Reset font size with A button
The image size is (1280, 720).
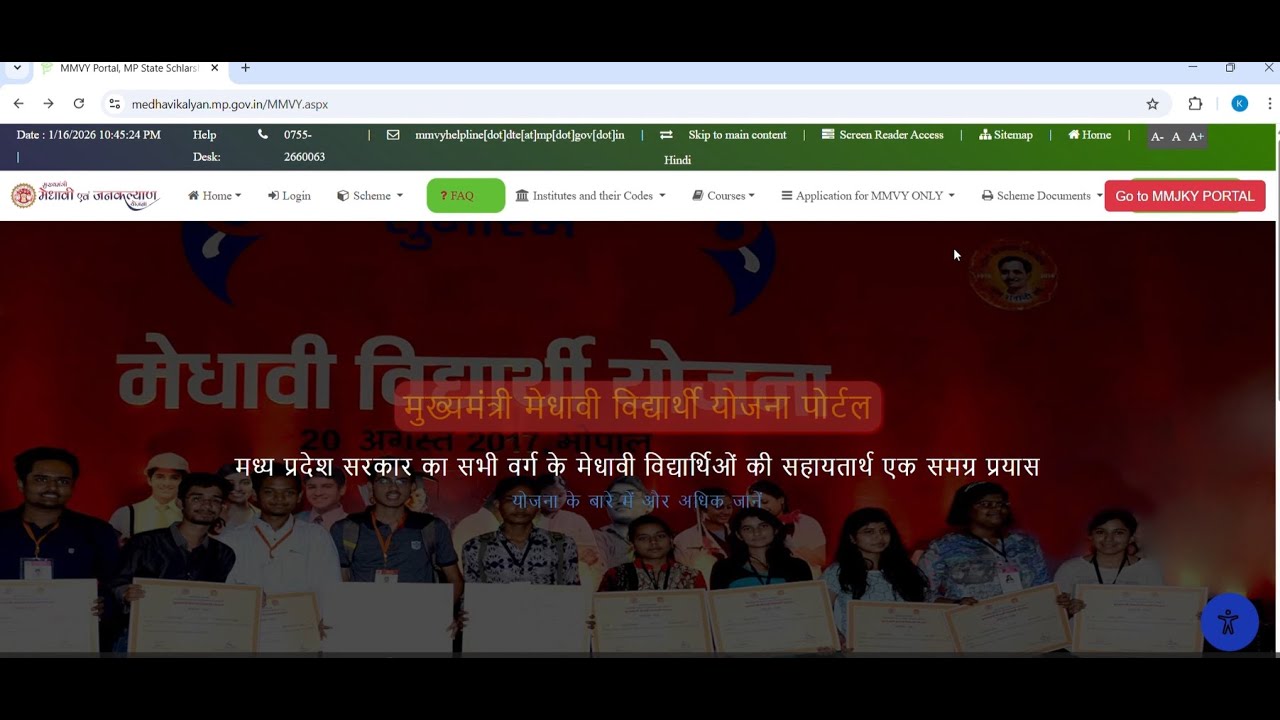coord(1176,137)
